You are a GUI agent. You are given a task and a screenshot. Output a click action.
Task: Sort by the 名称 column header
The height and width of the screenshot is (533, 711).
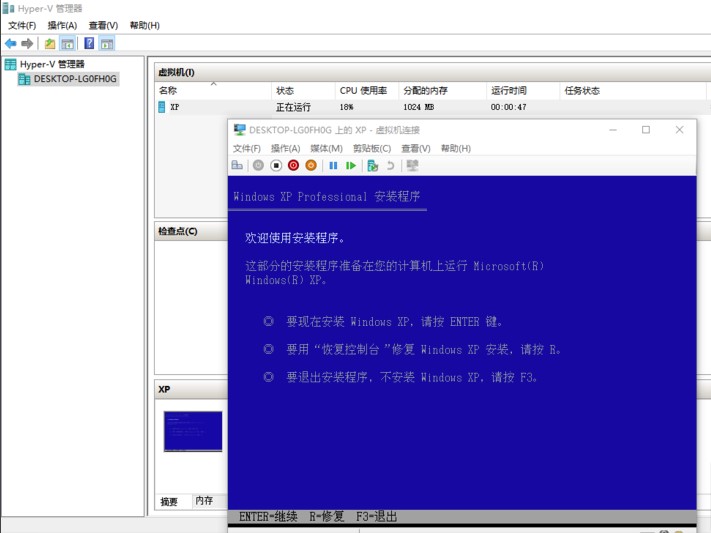[x=214, y=91]
